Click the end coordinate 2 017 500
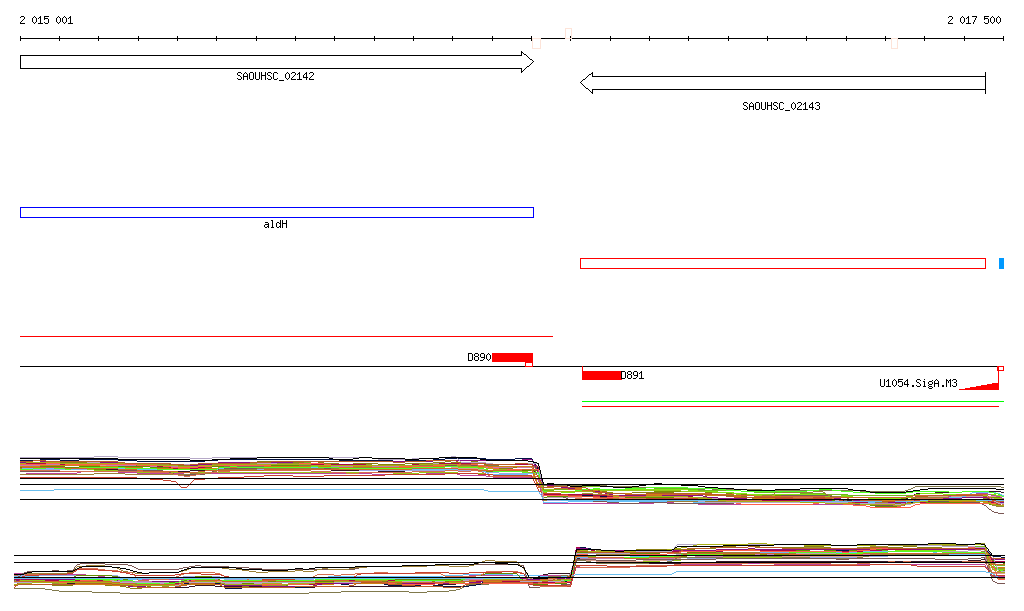 974,20
